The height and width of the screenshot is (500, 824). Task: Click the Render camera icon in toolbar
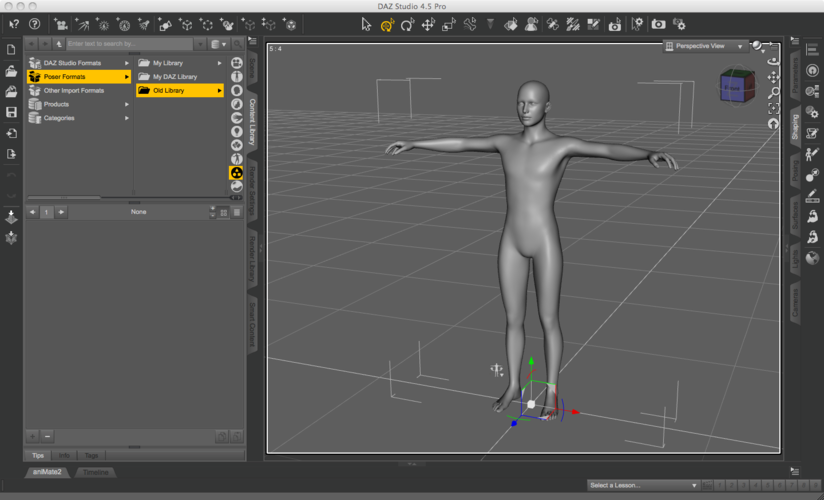pos(659,24)
